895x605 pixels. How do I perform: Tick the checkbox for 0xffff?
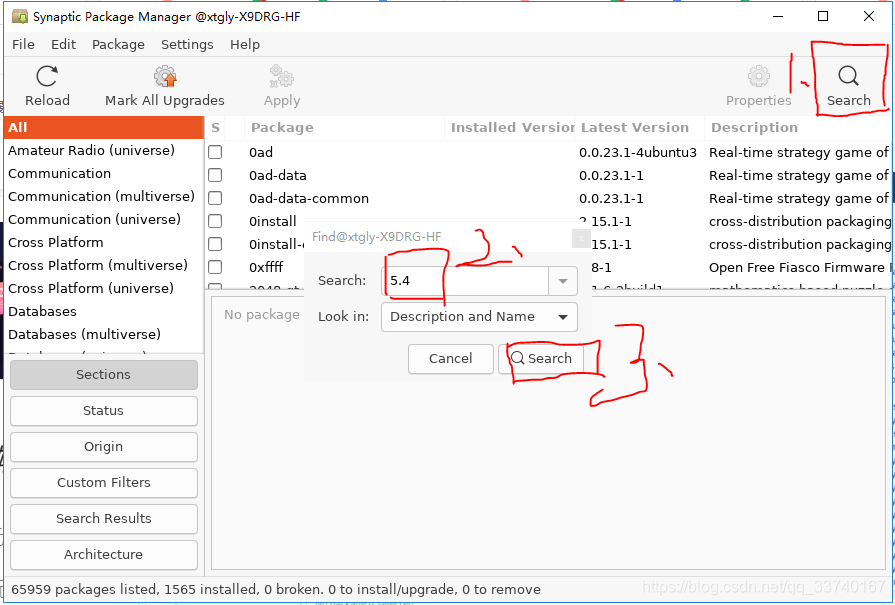pyautogui.click(x=215, y=267)
